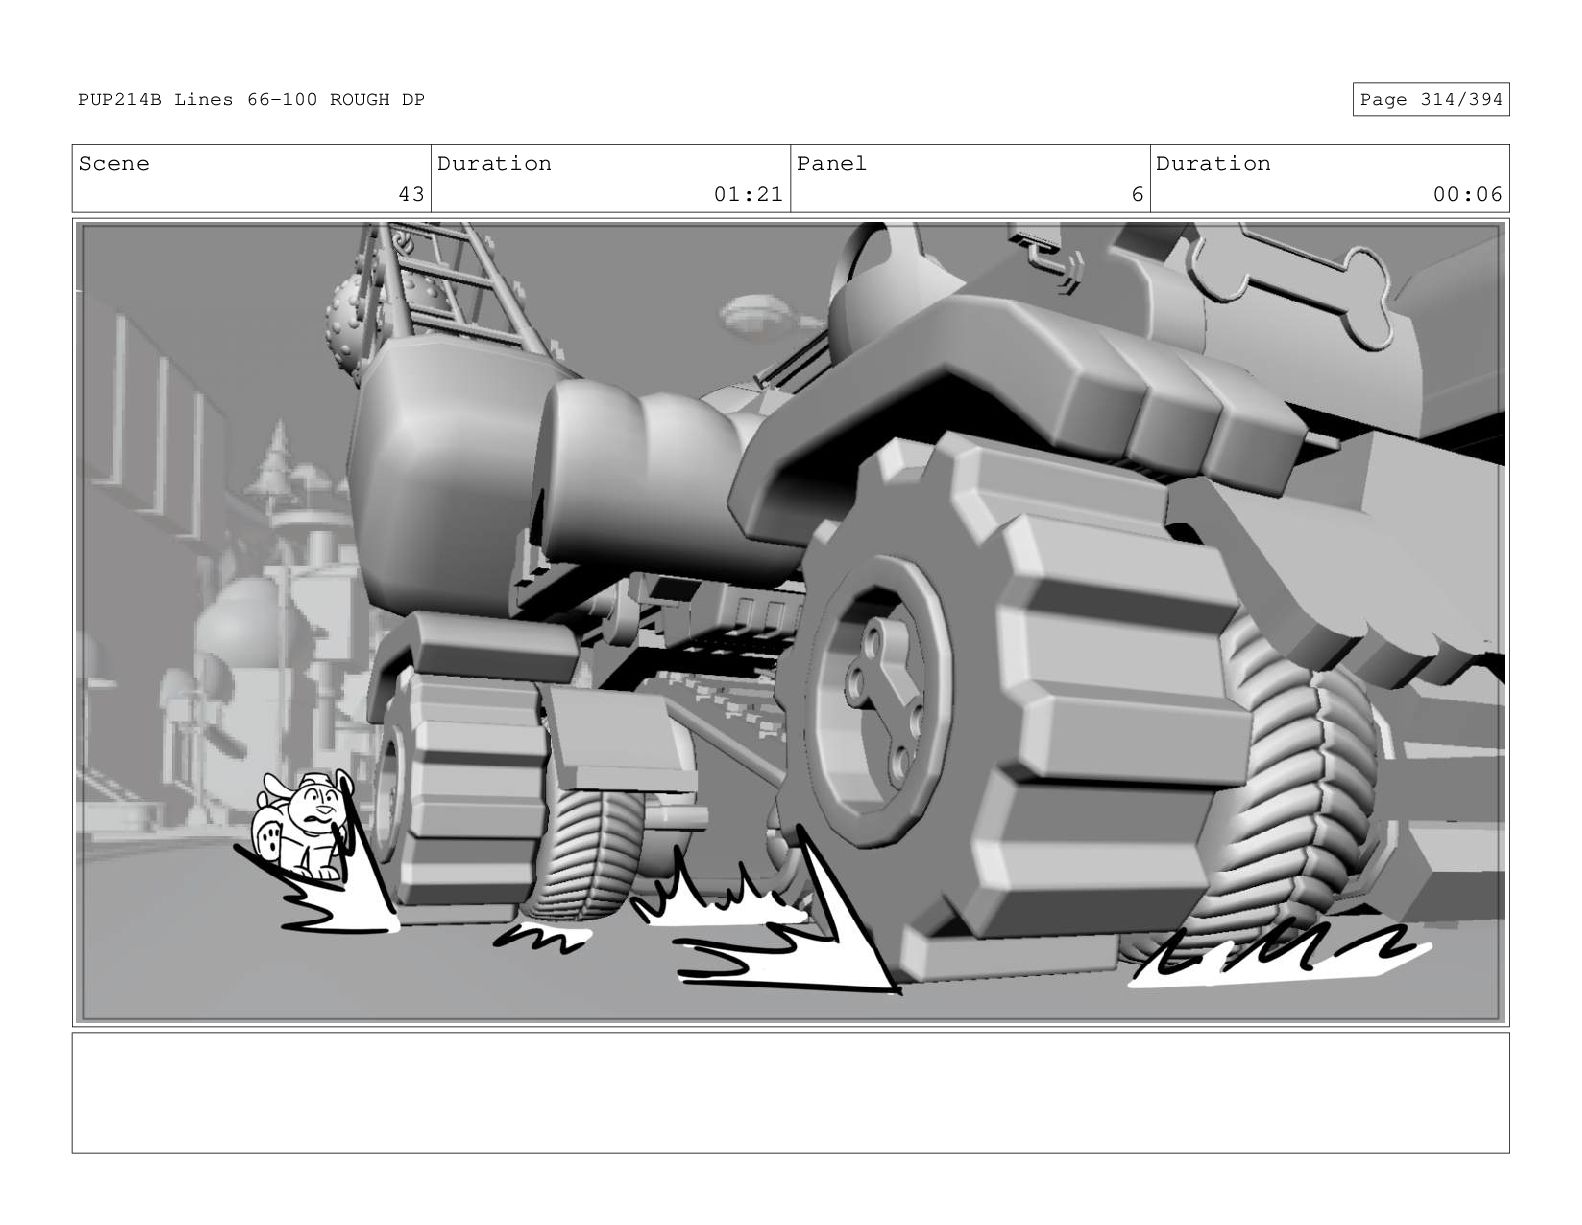Click the scene duration value '01:21'
The height and width of the screenshot is (1225, 1582).
click(748, 194)
